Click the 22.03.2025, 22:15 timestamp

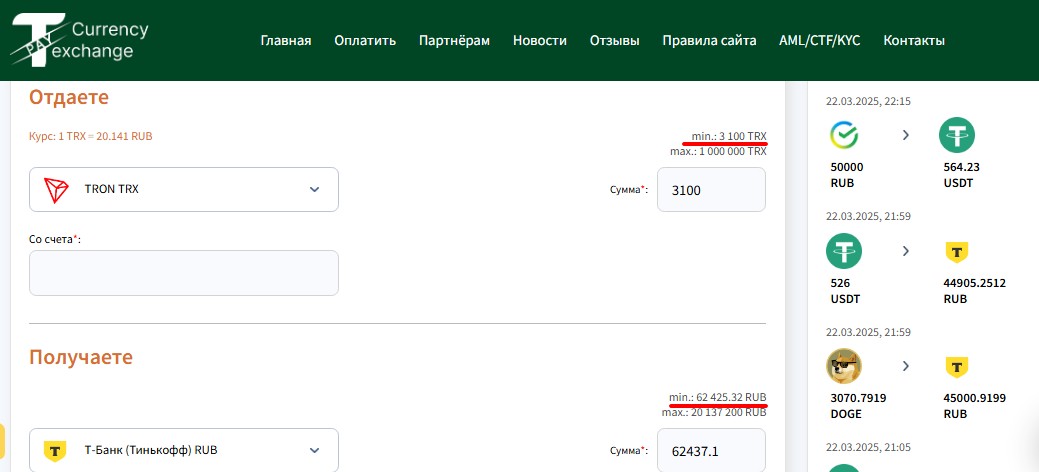pos(868,101)
